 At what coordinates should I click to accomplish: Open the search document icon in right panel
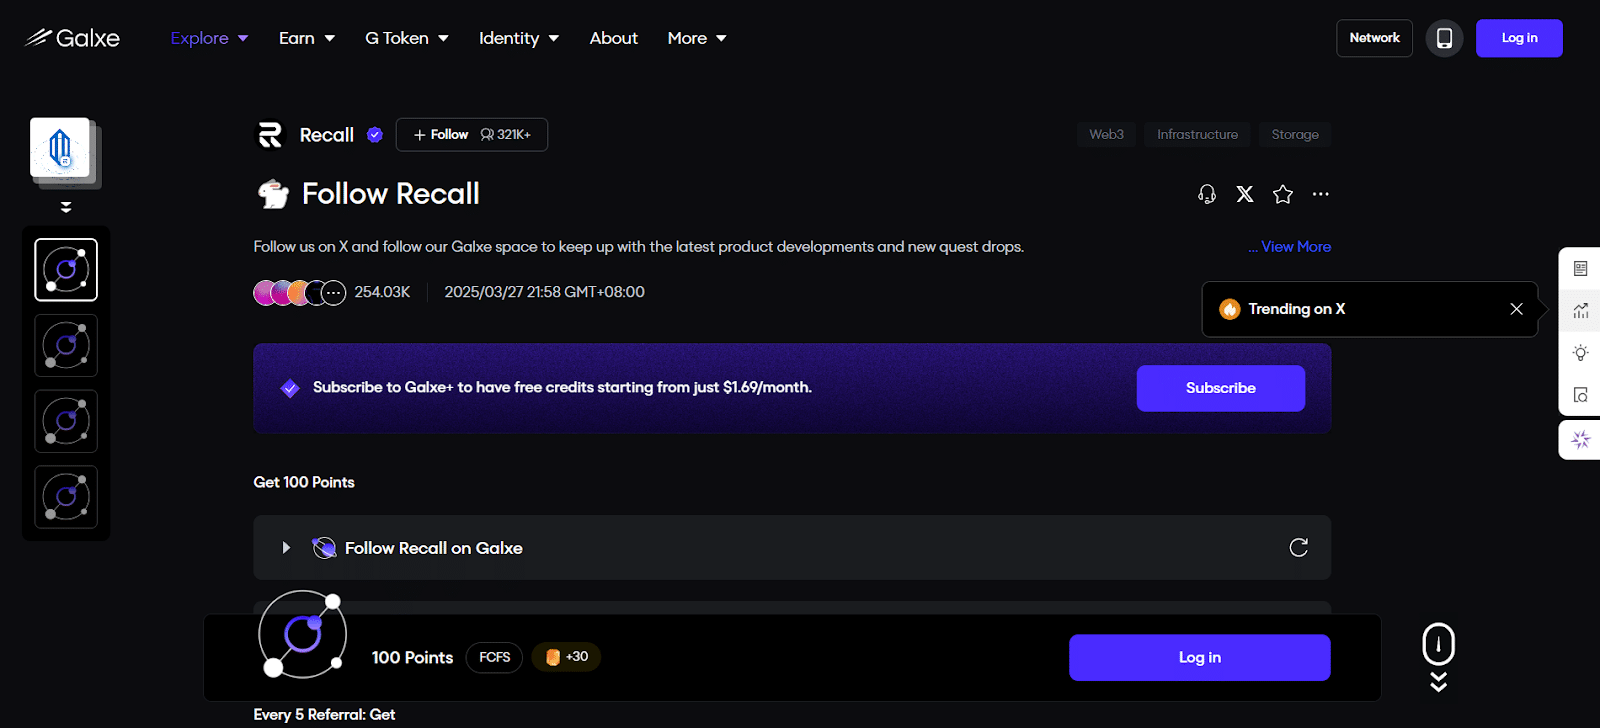[x=1580, y=395]
